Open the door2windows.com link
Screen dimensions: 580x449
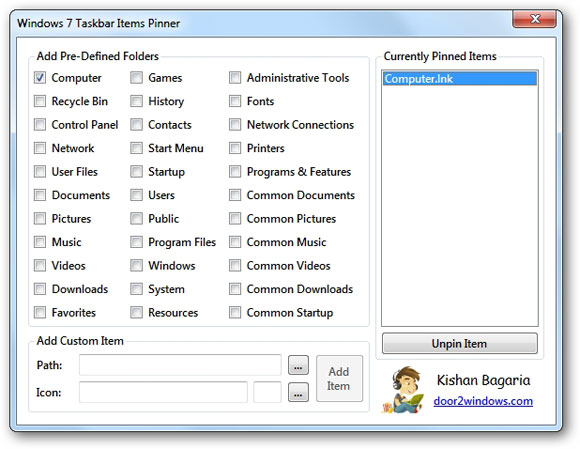tap(483, 401)
